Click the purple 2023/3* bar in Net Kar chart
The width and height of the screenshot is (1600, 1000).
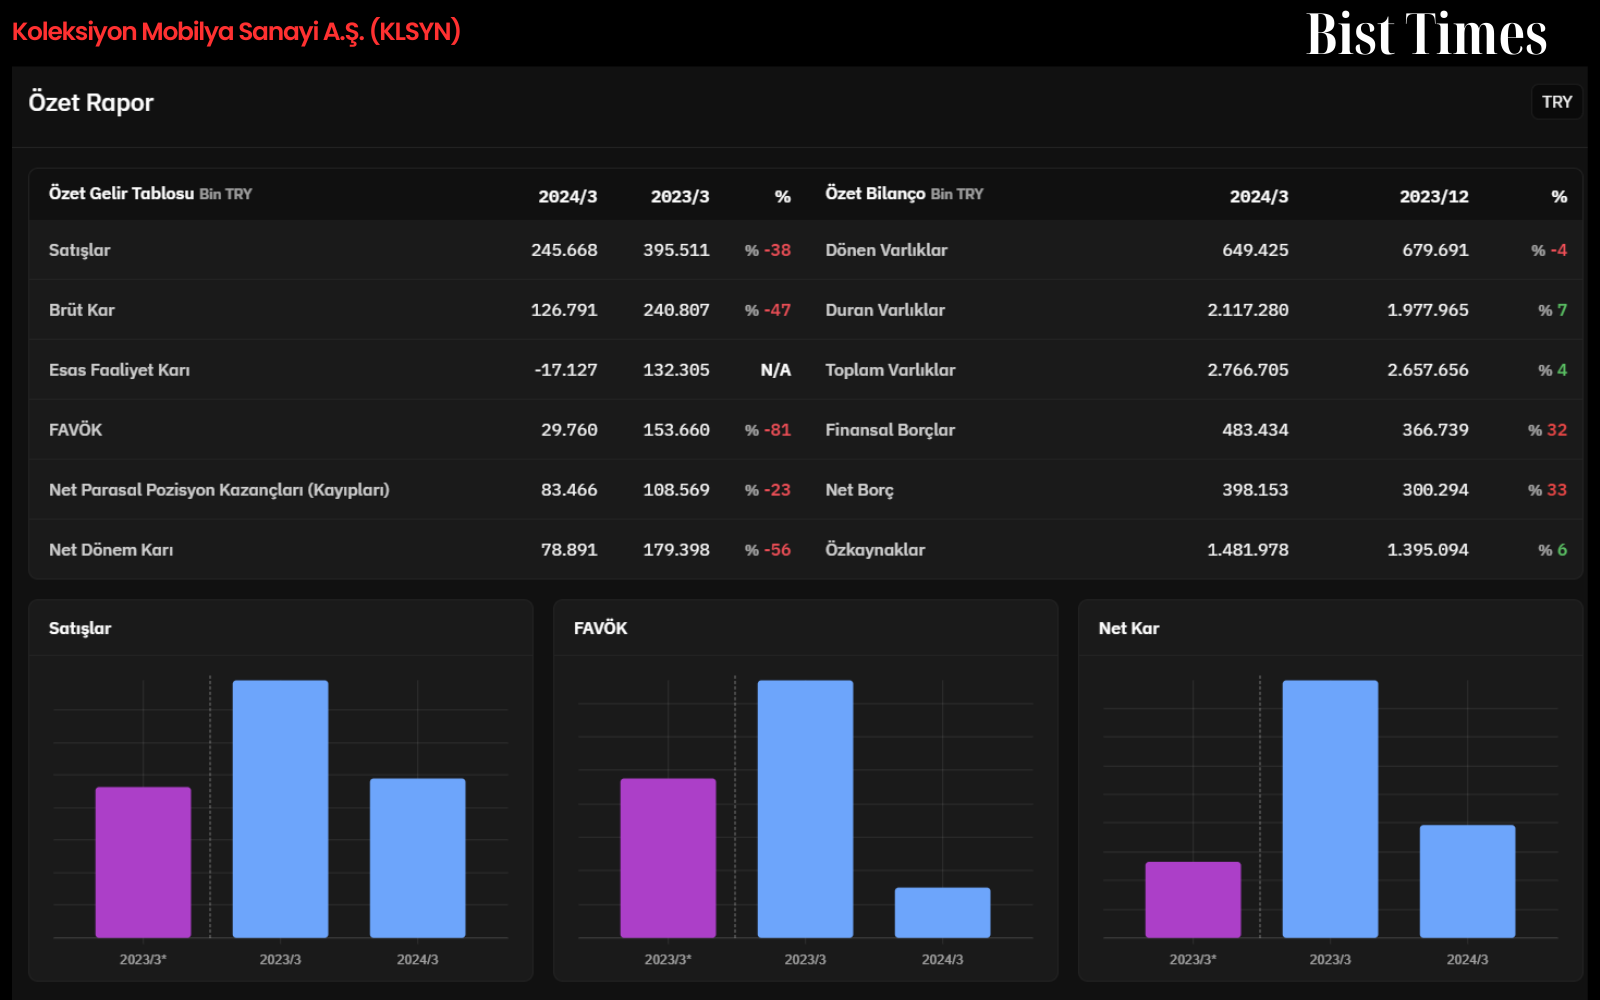pos(1193,900)
